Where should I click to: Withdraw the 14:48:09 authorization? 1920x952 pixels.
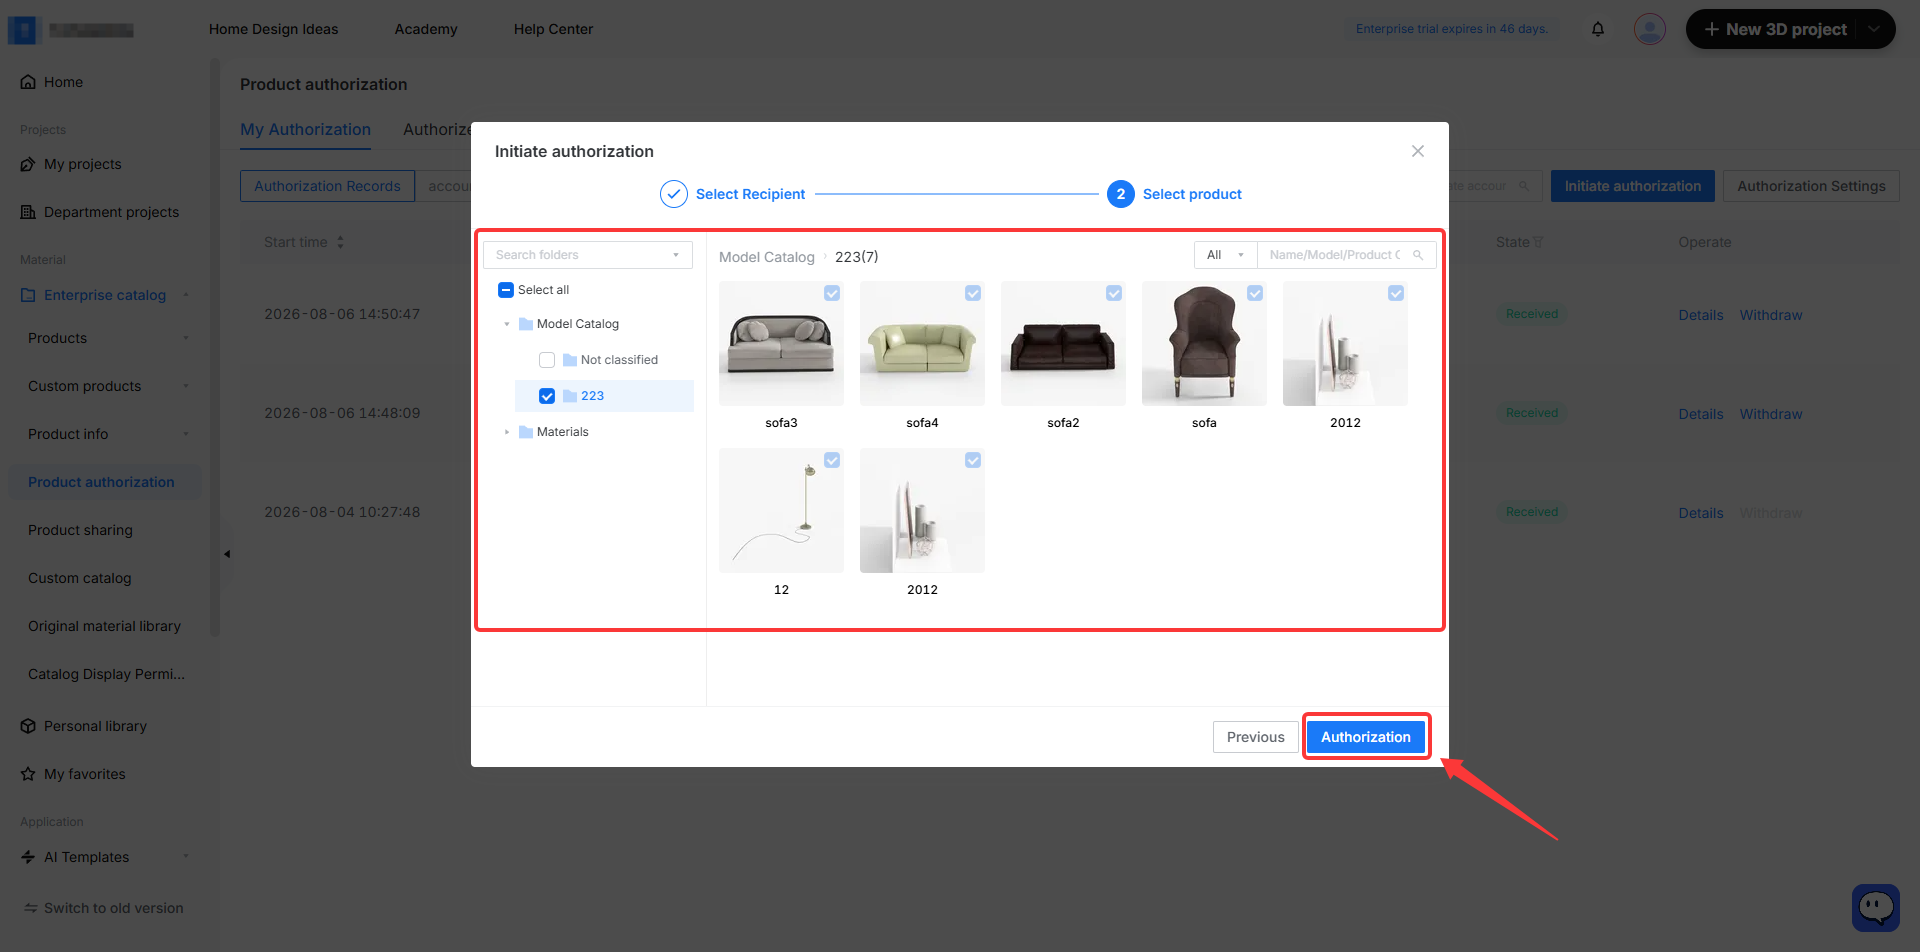(1770, 414)
